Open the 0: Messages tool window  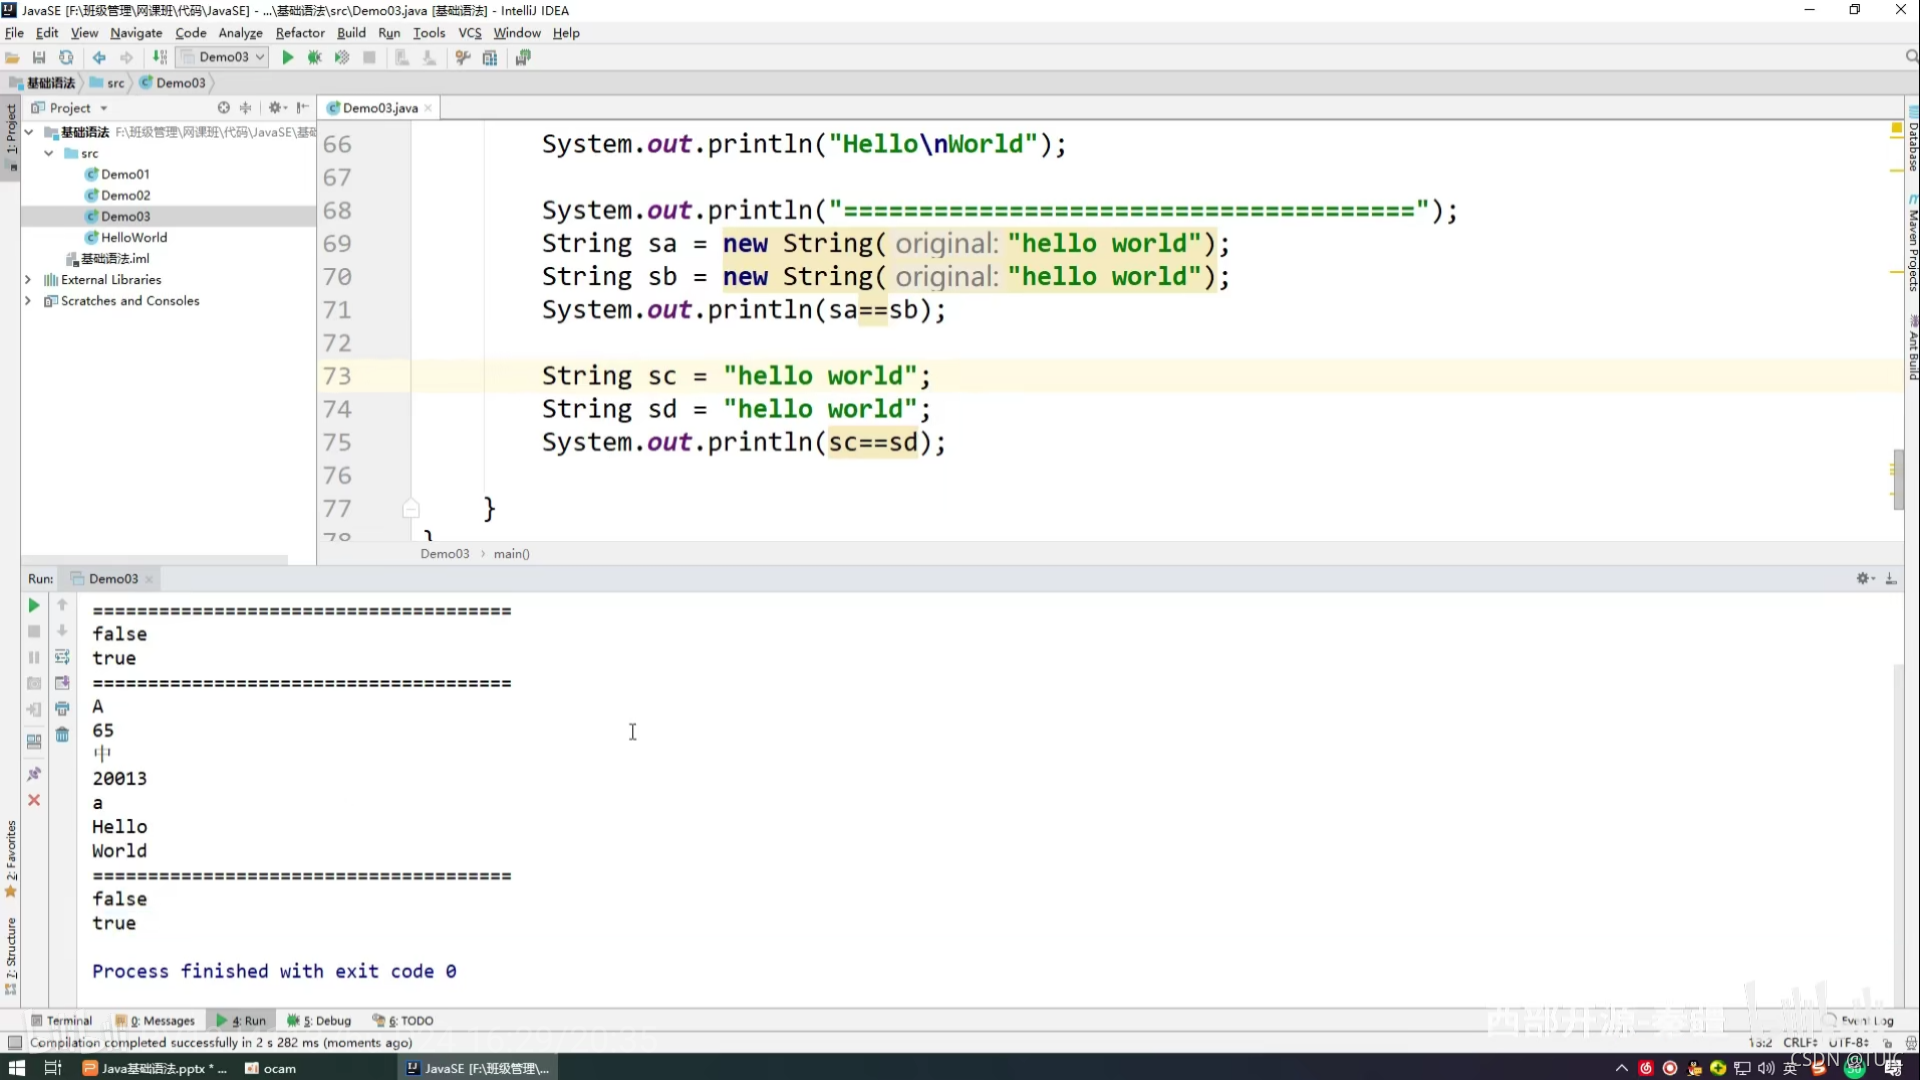155,1021
